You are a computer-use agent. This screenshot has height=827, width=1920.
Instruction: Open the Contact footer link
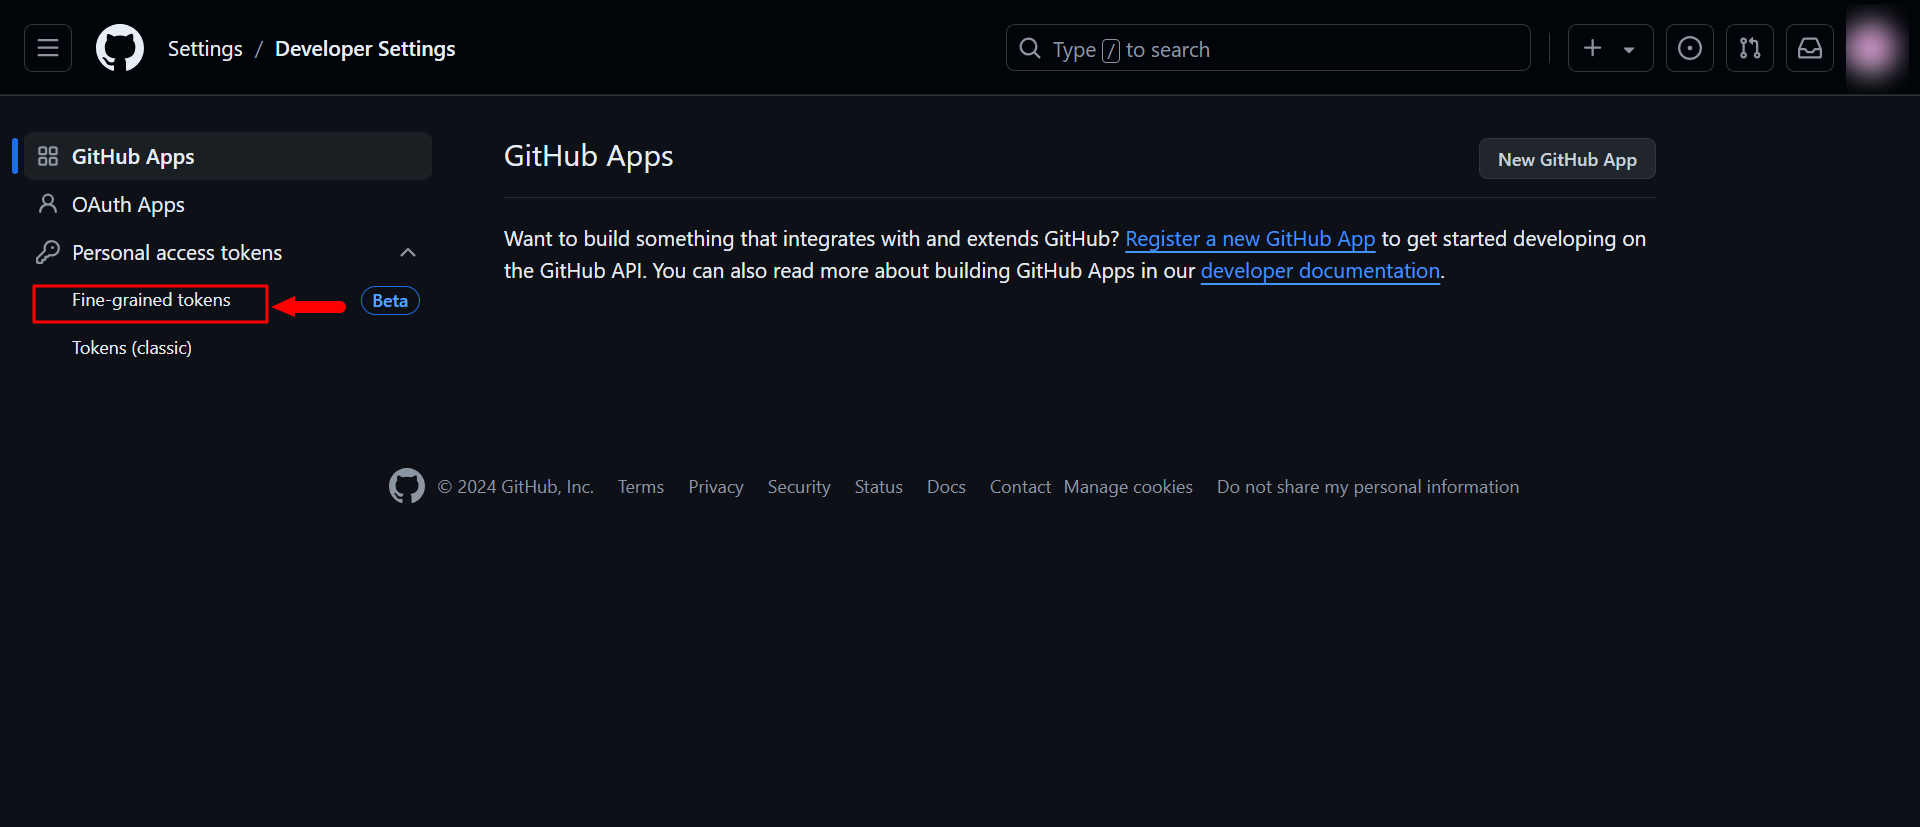tap(1020, 487)
